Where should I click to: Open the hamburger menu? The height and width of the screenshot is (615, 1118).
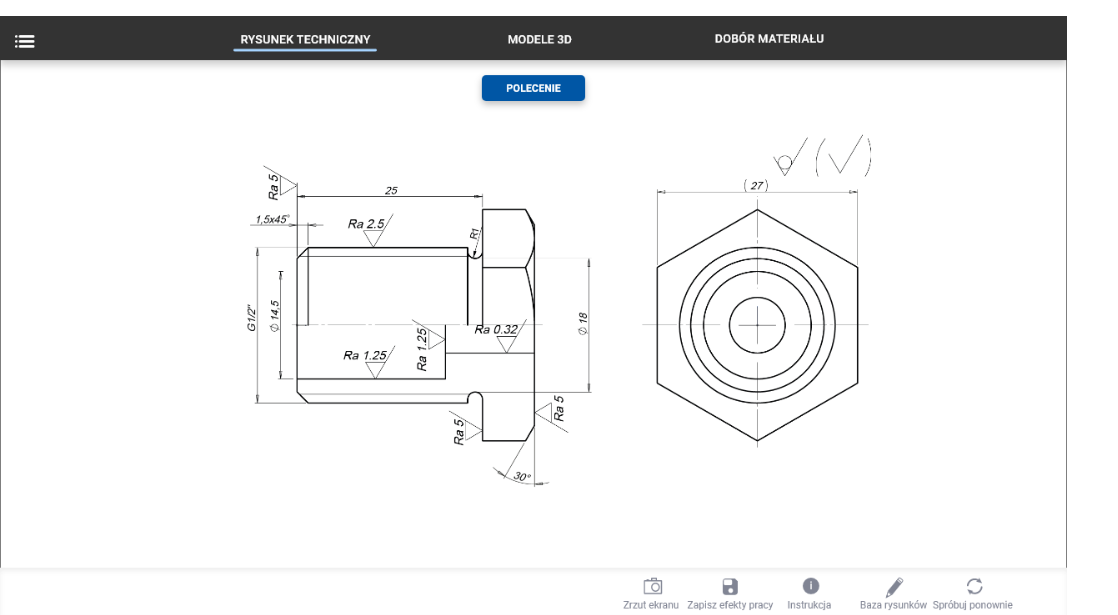(24, 41)
